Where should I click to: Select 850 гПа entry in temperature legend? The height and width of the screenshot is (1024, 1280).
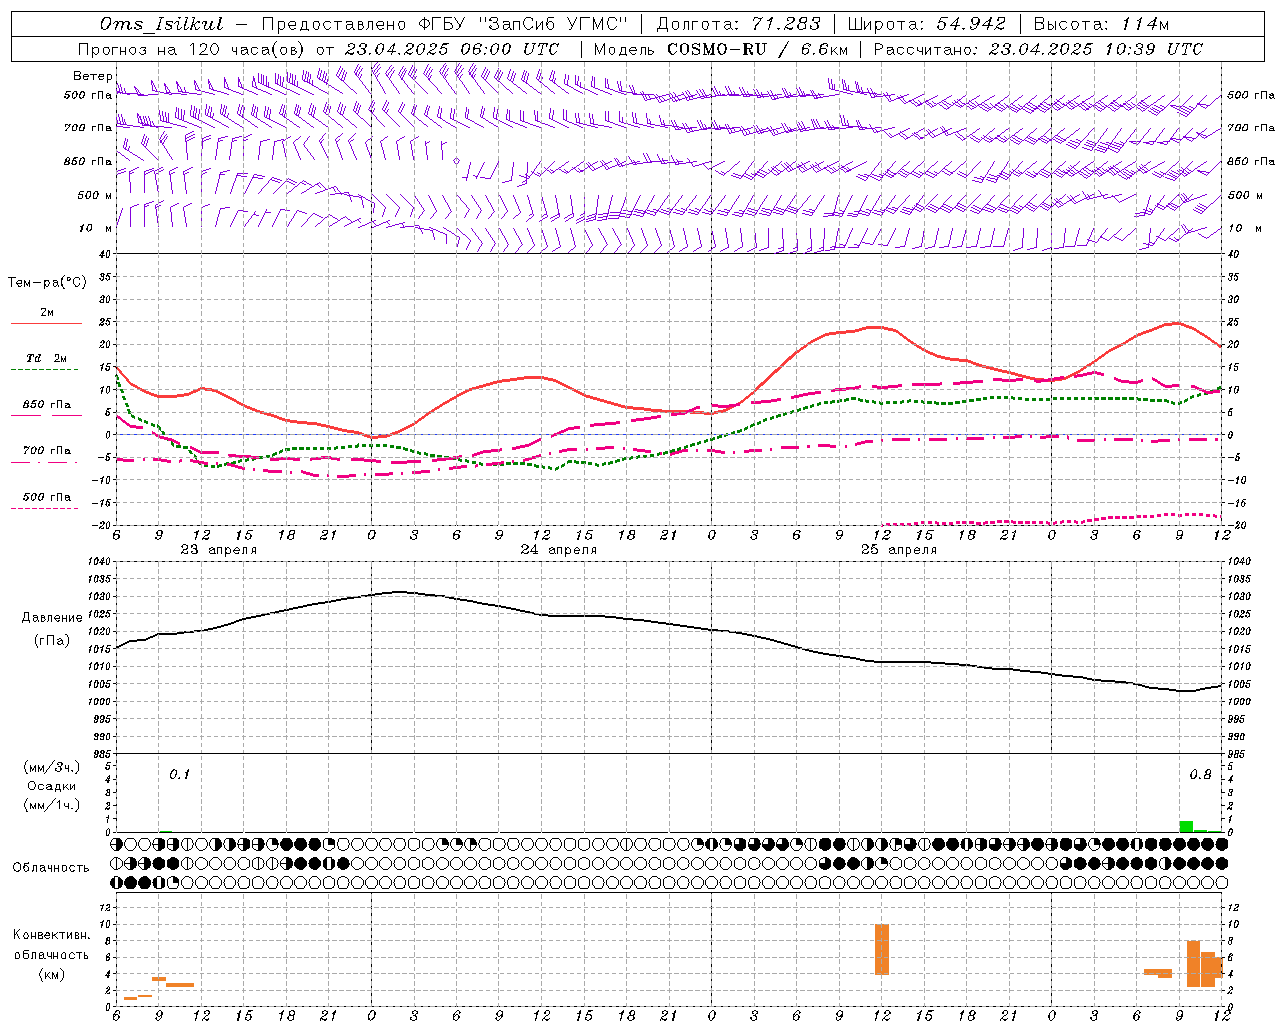coord(47,404)
